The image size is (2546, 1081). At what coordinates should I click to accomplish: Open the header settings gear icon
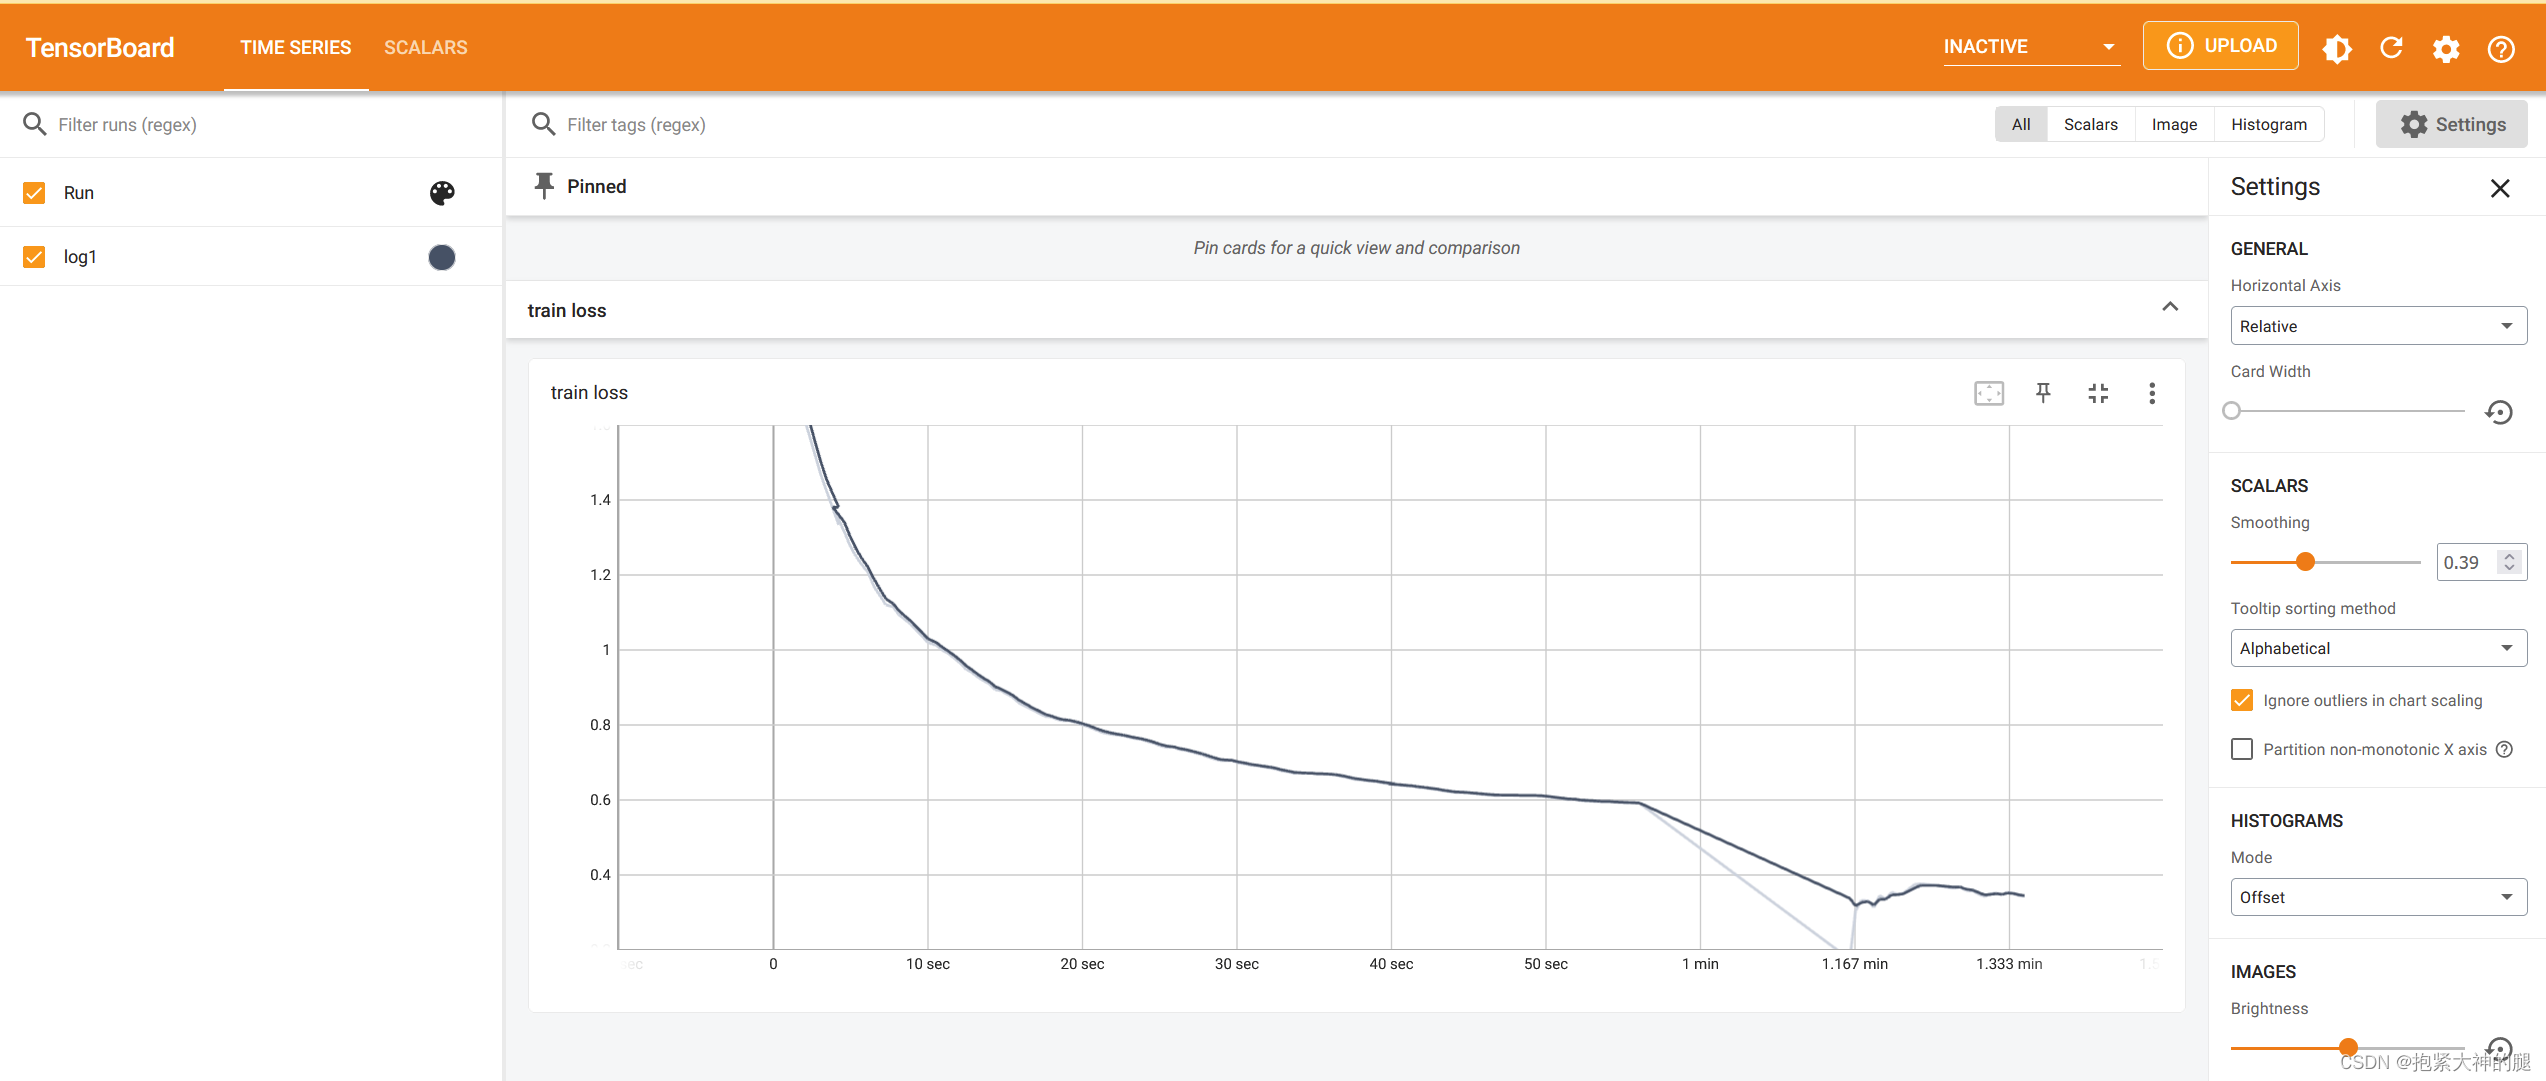[x=2446, y=48]
